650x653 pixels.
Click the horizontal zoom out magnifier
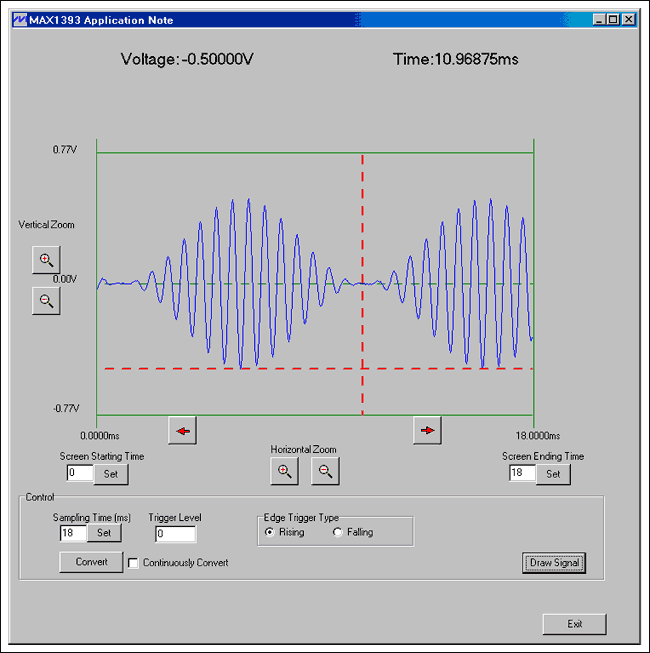coord(325,471)
